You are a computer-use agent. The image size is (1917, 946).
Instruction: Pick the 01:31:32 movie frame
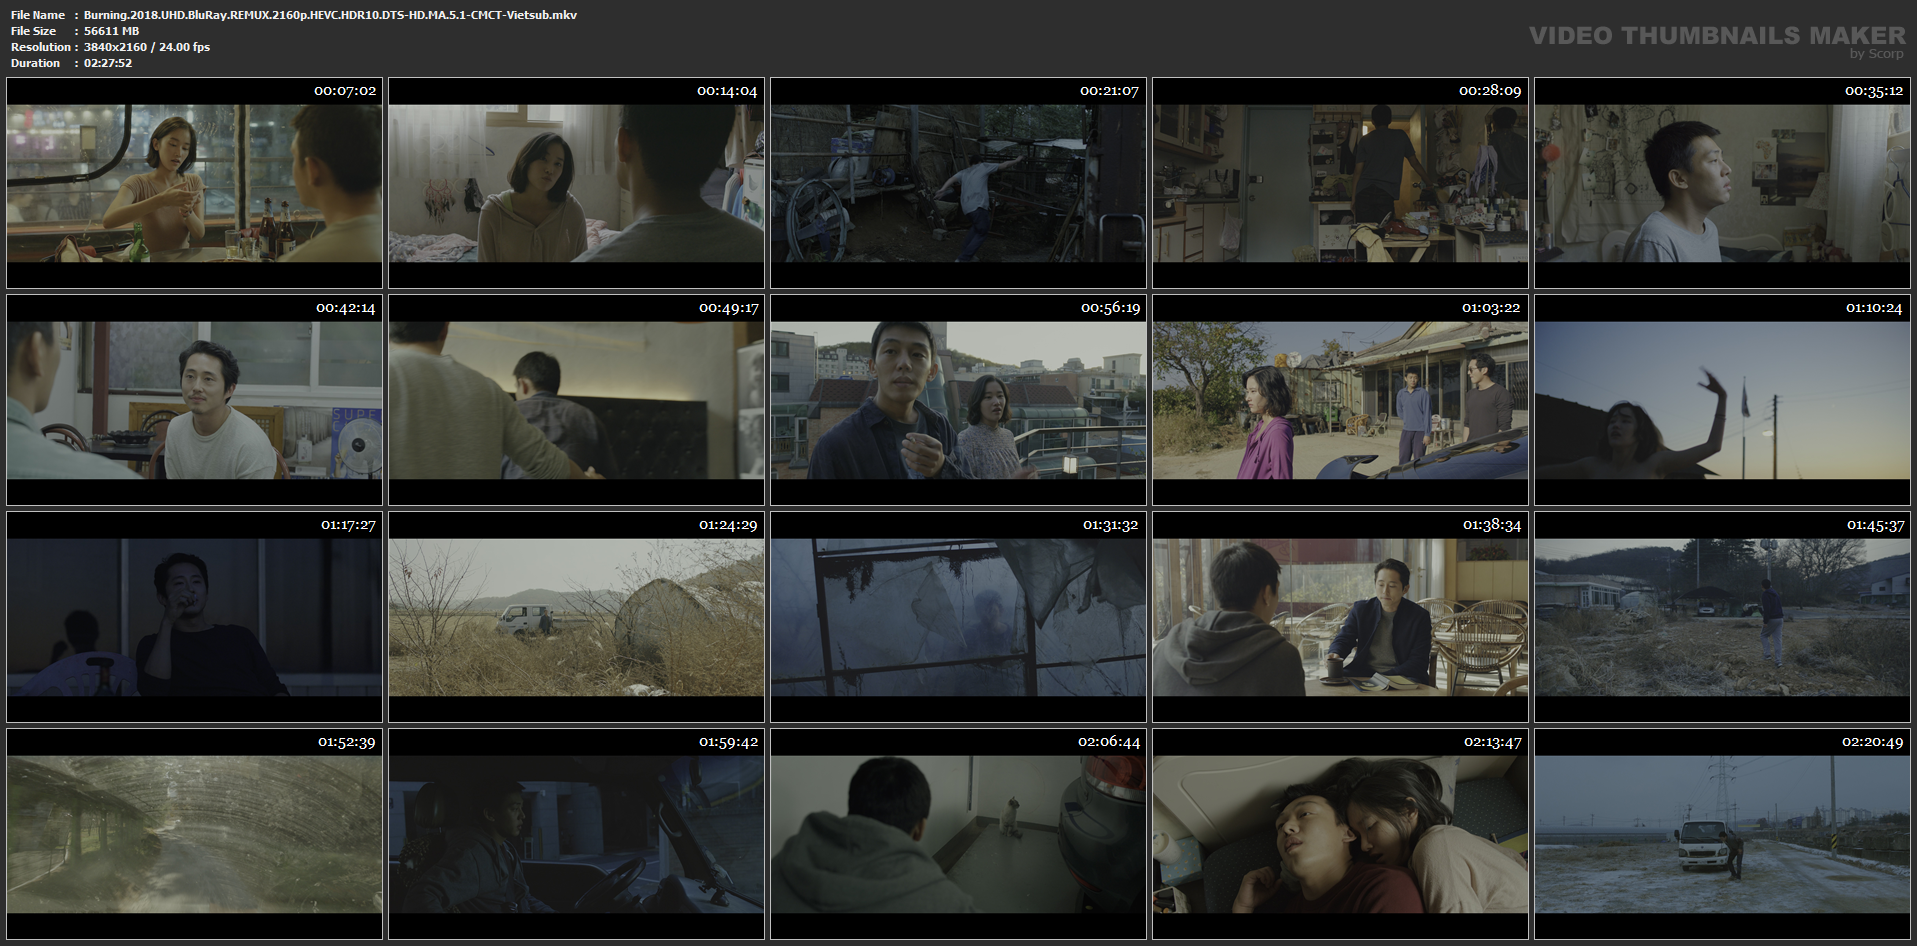(x=958, y=617)
